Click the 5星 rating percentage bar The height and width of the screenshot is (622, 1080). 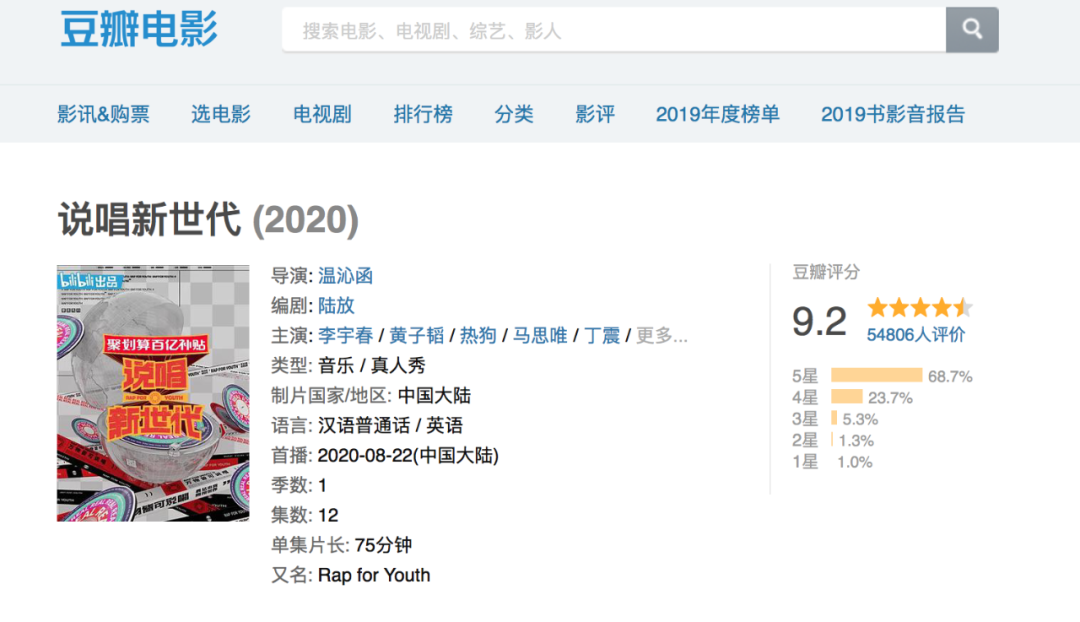(876, 376)
